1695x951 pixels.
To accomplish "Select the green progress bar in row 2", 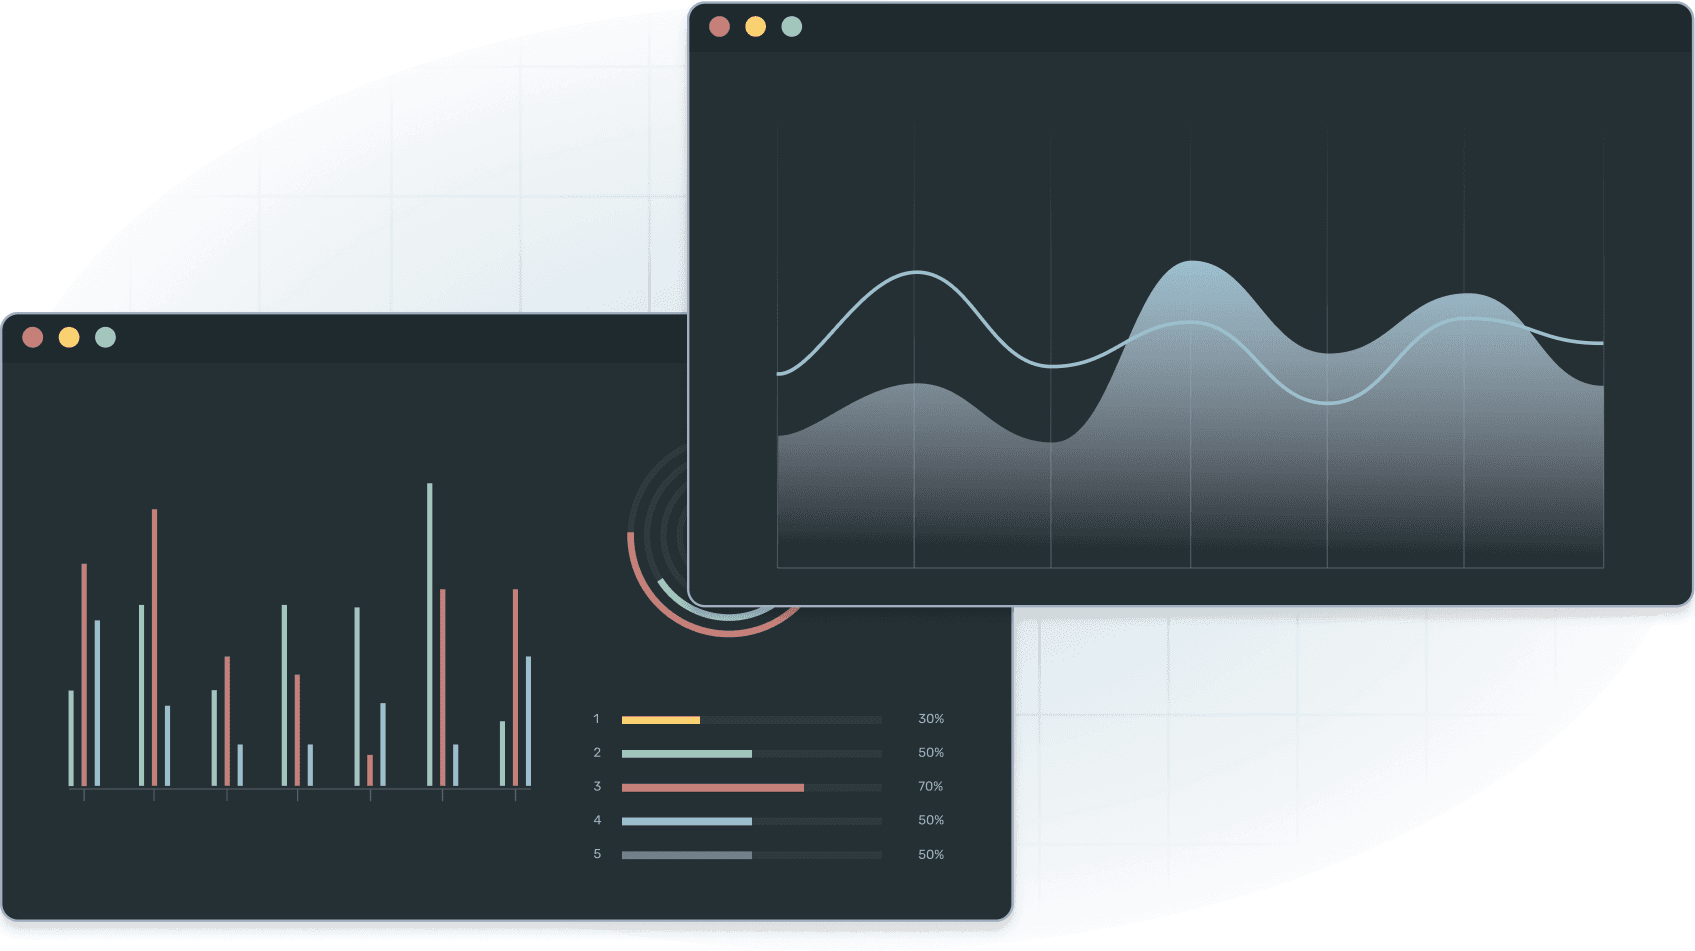I will pyautogui.click(x=687, y=754).
